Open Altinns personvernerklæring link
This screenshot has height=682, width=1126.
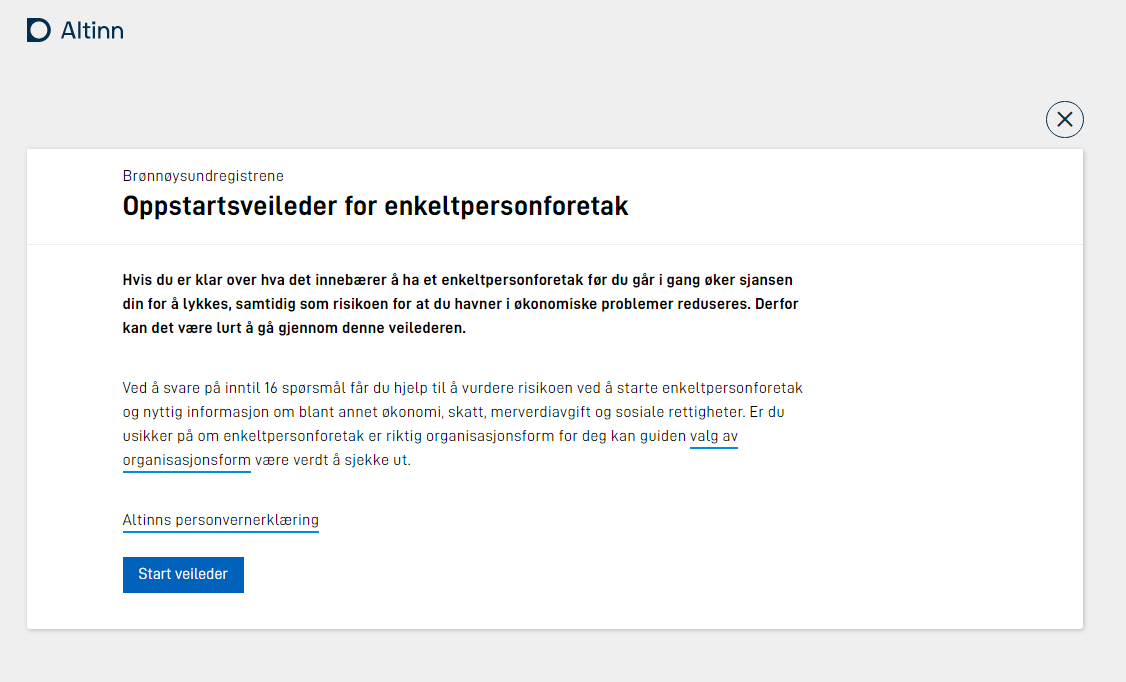220,520
